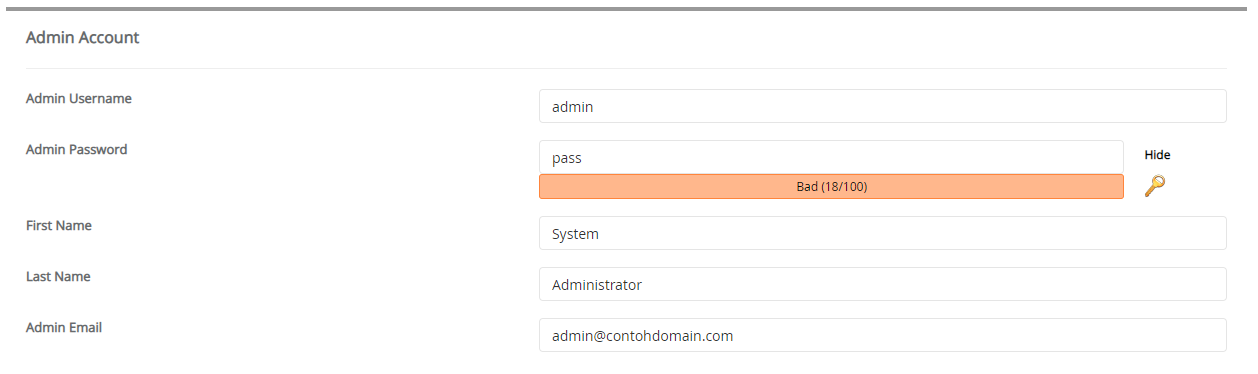This screenshot has height=374, width=1258.
Task: Click the gray top border bar
Action: (629, 9)
